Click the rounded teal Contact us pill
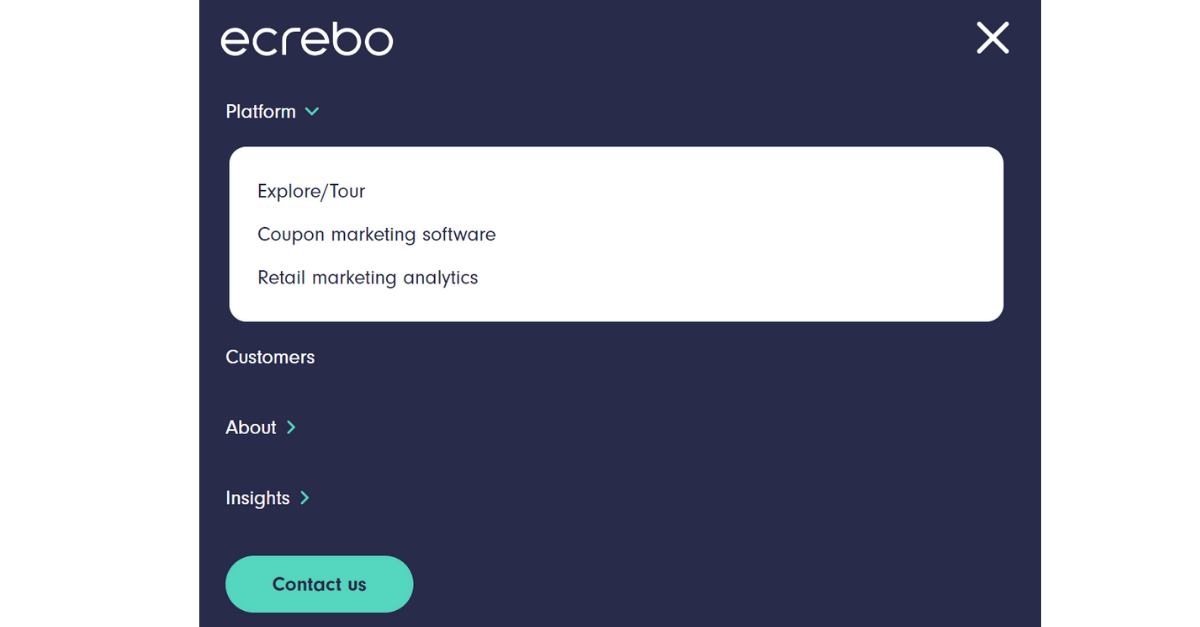This screenshot has height=627, width=1200. [x=319, y=584]
